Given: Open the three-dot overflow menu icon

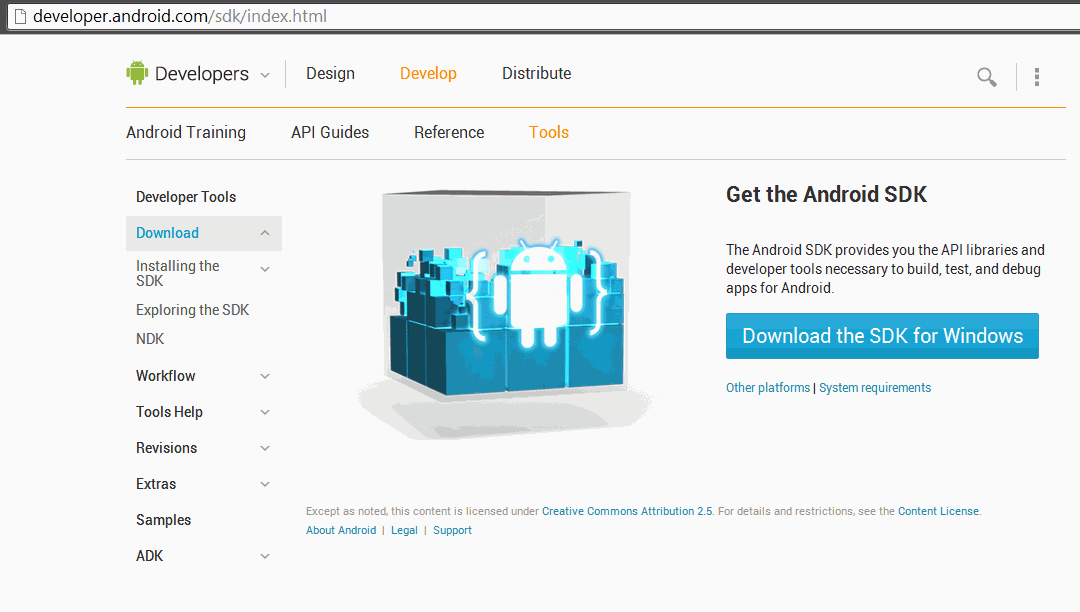Looking at the screenshot, I should (1037, 77).
